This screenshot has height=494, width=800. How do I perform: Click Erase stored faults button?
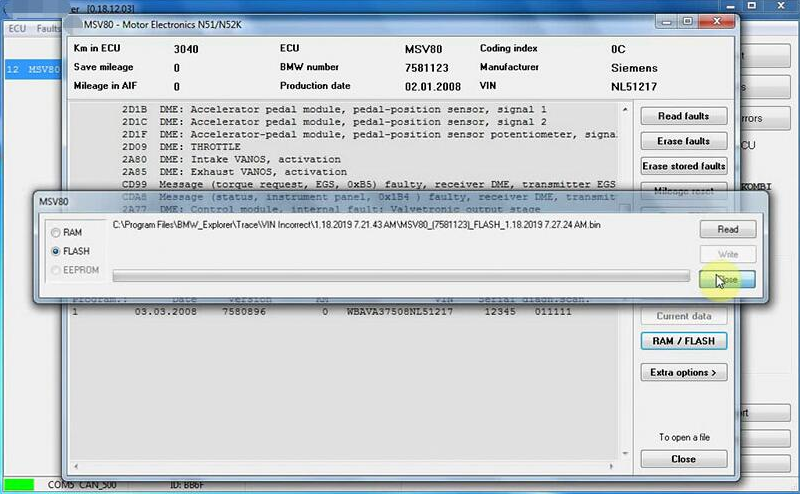coord(684,166)
